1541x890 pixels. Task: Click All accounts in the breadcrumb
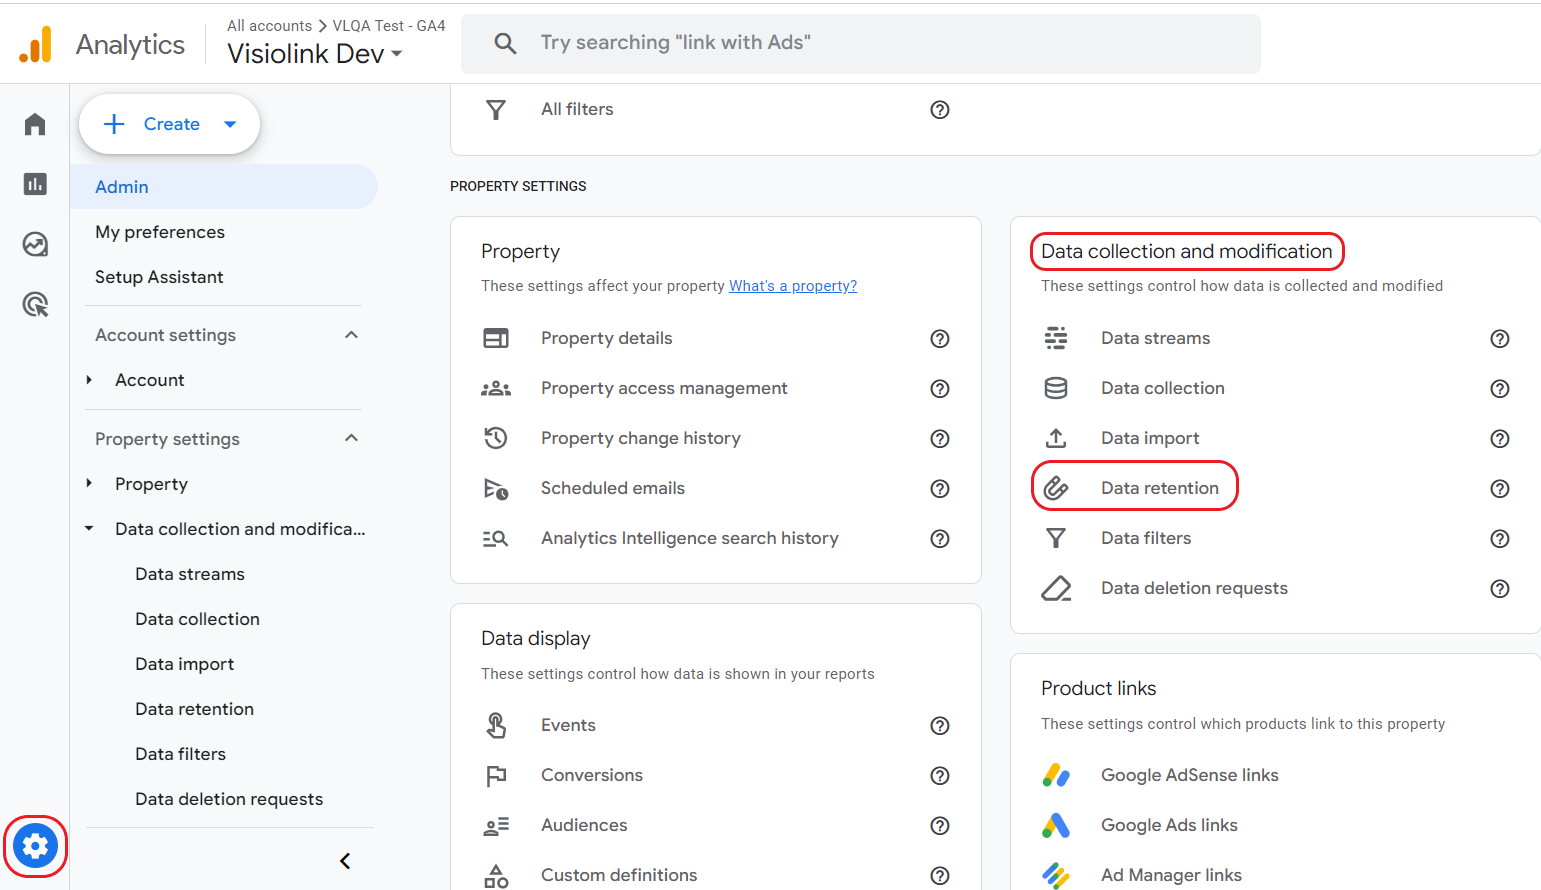click(270, 26)
